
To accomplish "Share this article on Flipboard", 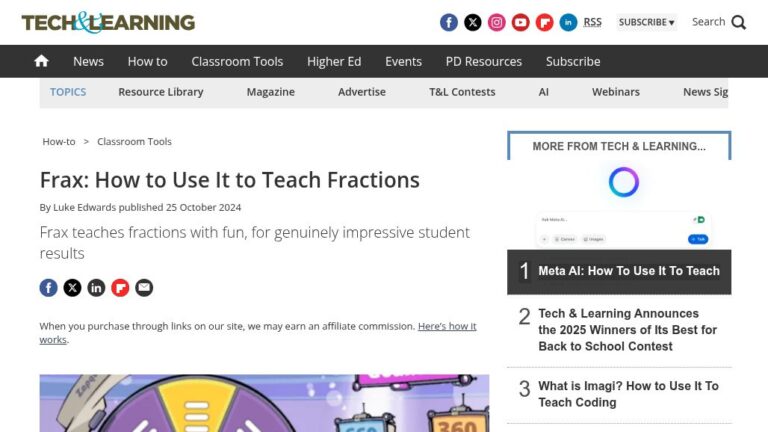I will [120, 288].
